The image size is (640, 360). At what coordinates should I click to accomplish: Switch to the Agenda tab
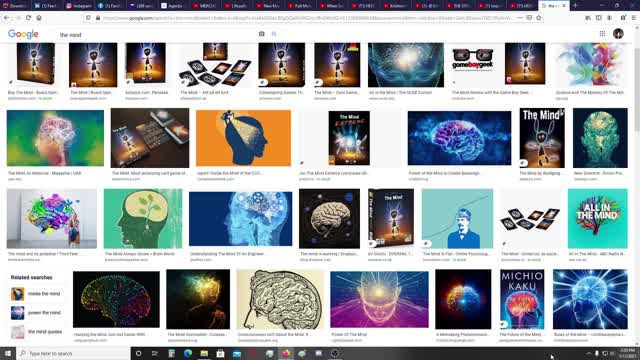click(171, 6)
